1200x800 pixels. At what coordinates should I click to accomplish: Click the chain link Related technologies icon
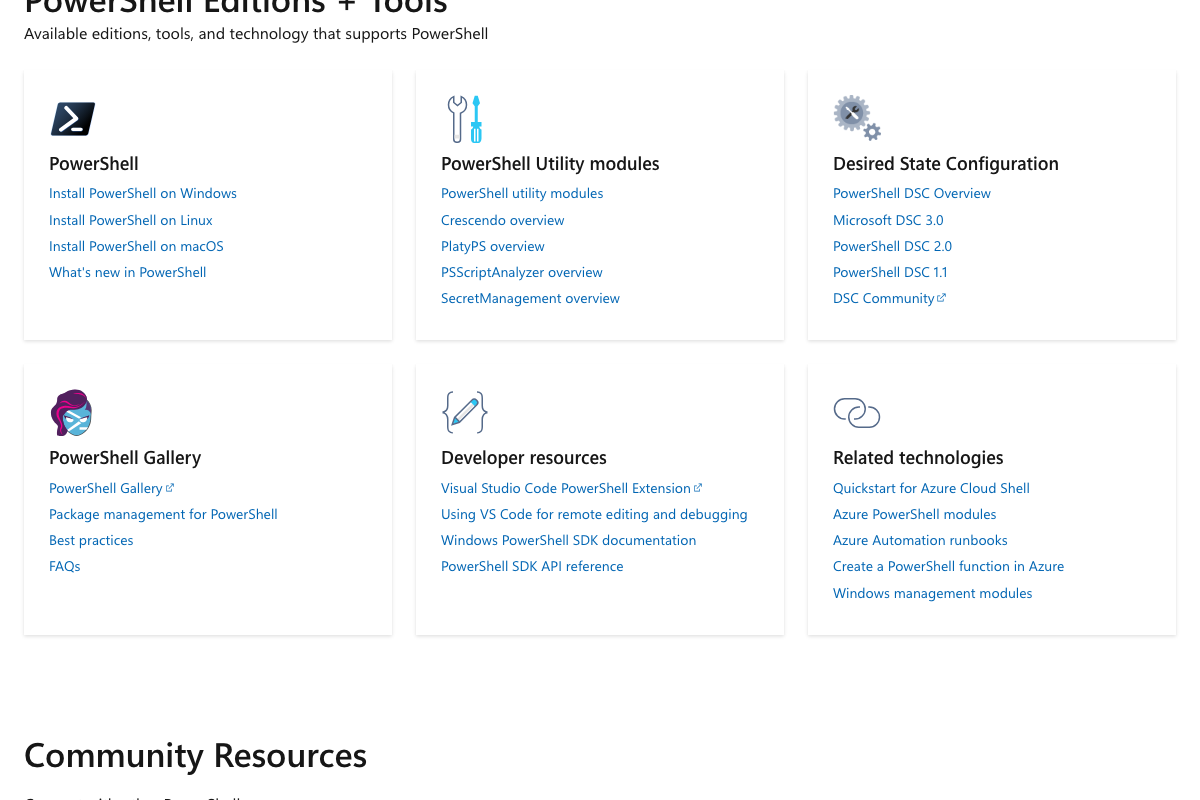pos(857,412)
